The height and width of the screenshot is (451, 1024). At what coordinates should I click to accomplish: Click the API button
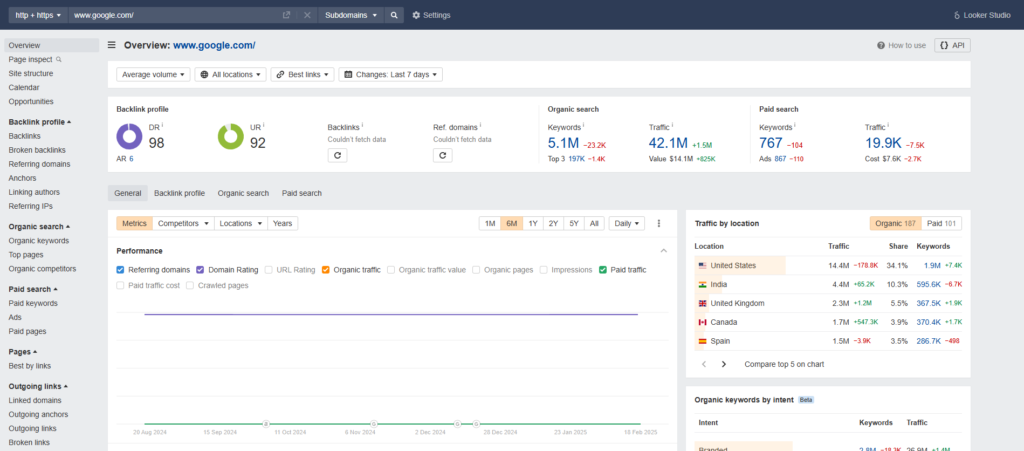(952, 46)
